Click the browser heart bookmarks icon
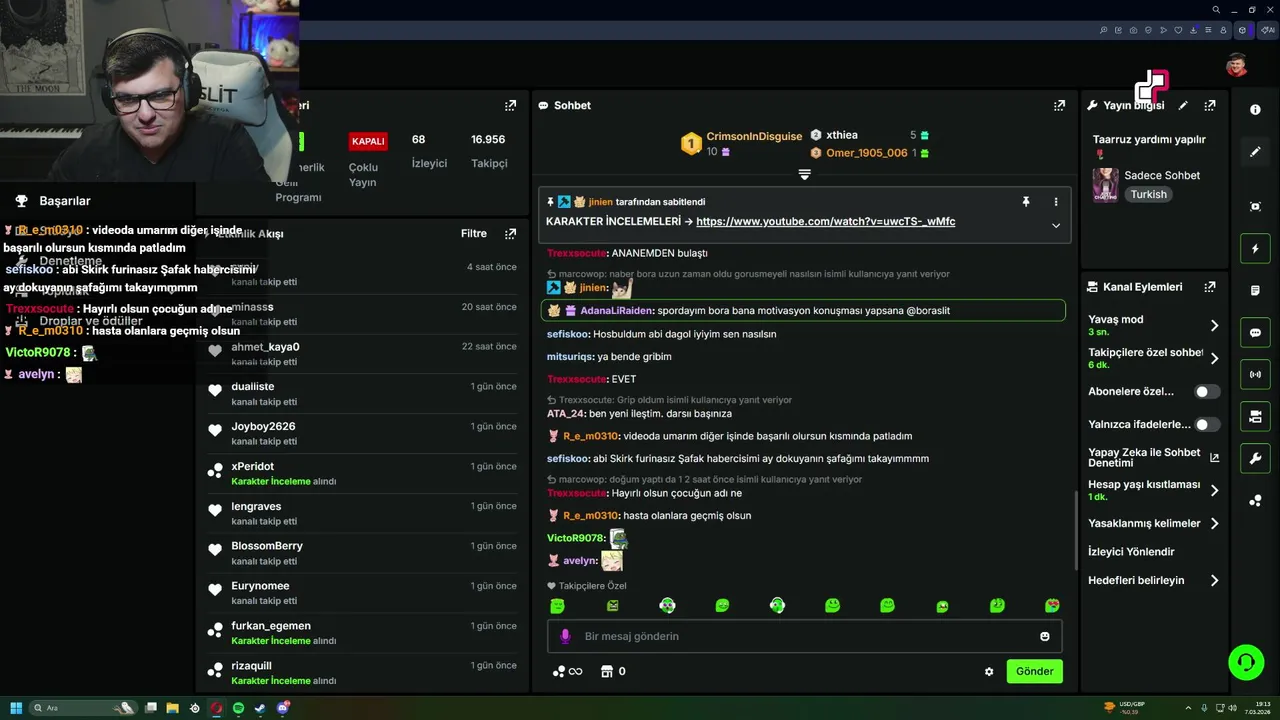The width and height of the screenshot is (1280, 720). point(1179,30)
